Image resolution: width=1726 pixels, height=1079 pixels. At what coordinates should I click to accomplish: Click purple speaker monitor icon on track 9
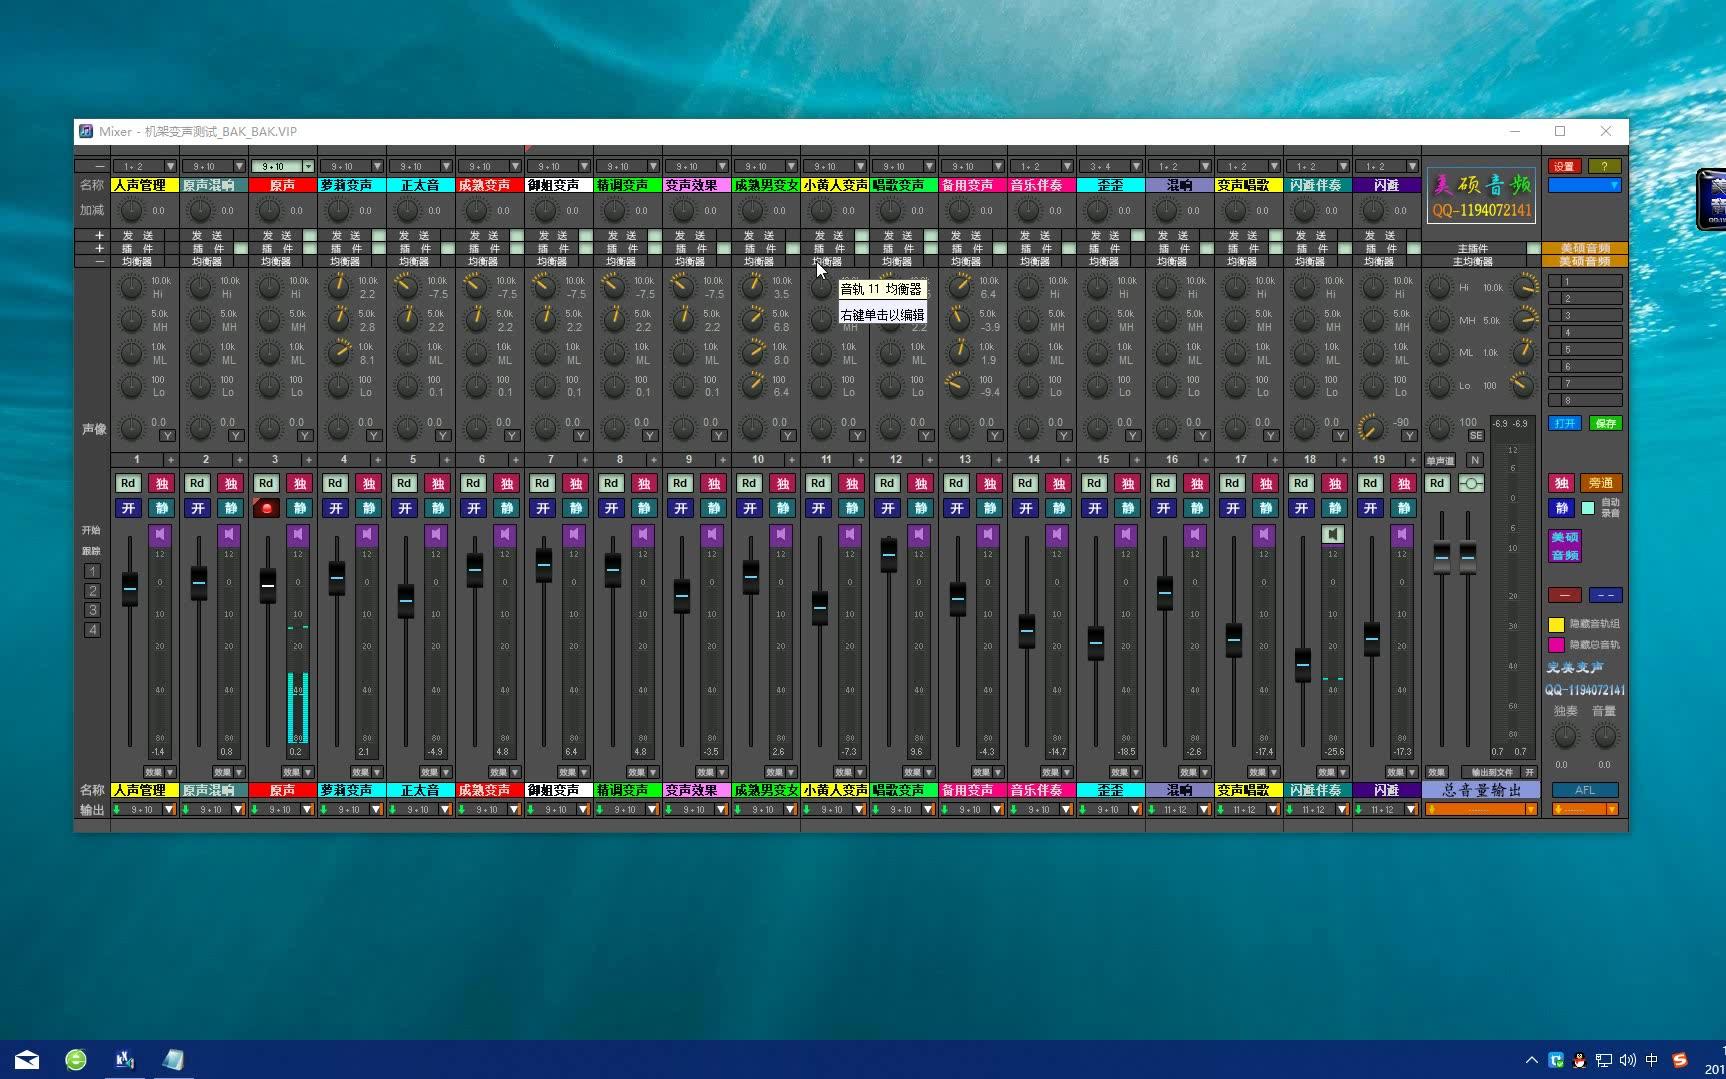click(712, 536)
